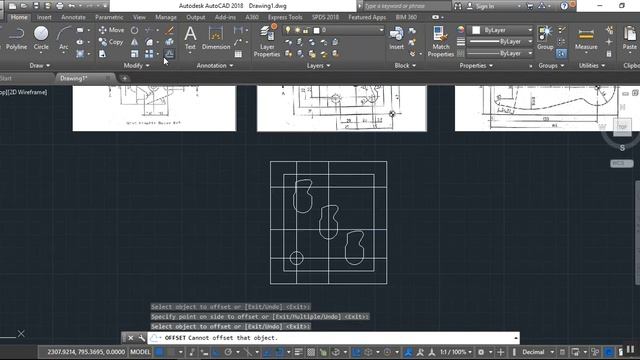Screen dimensions: 640x360
Task: Click the Fillet tool icon
Action: (x=149, y=42)
